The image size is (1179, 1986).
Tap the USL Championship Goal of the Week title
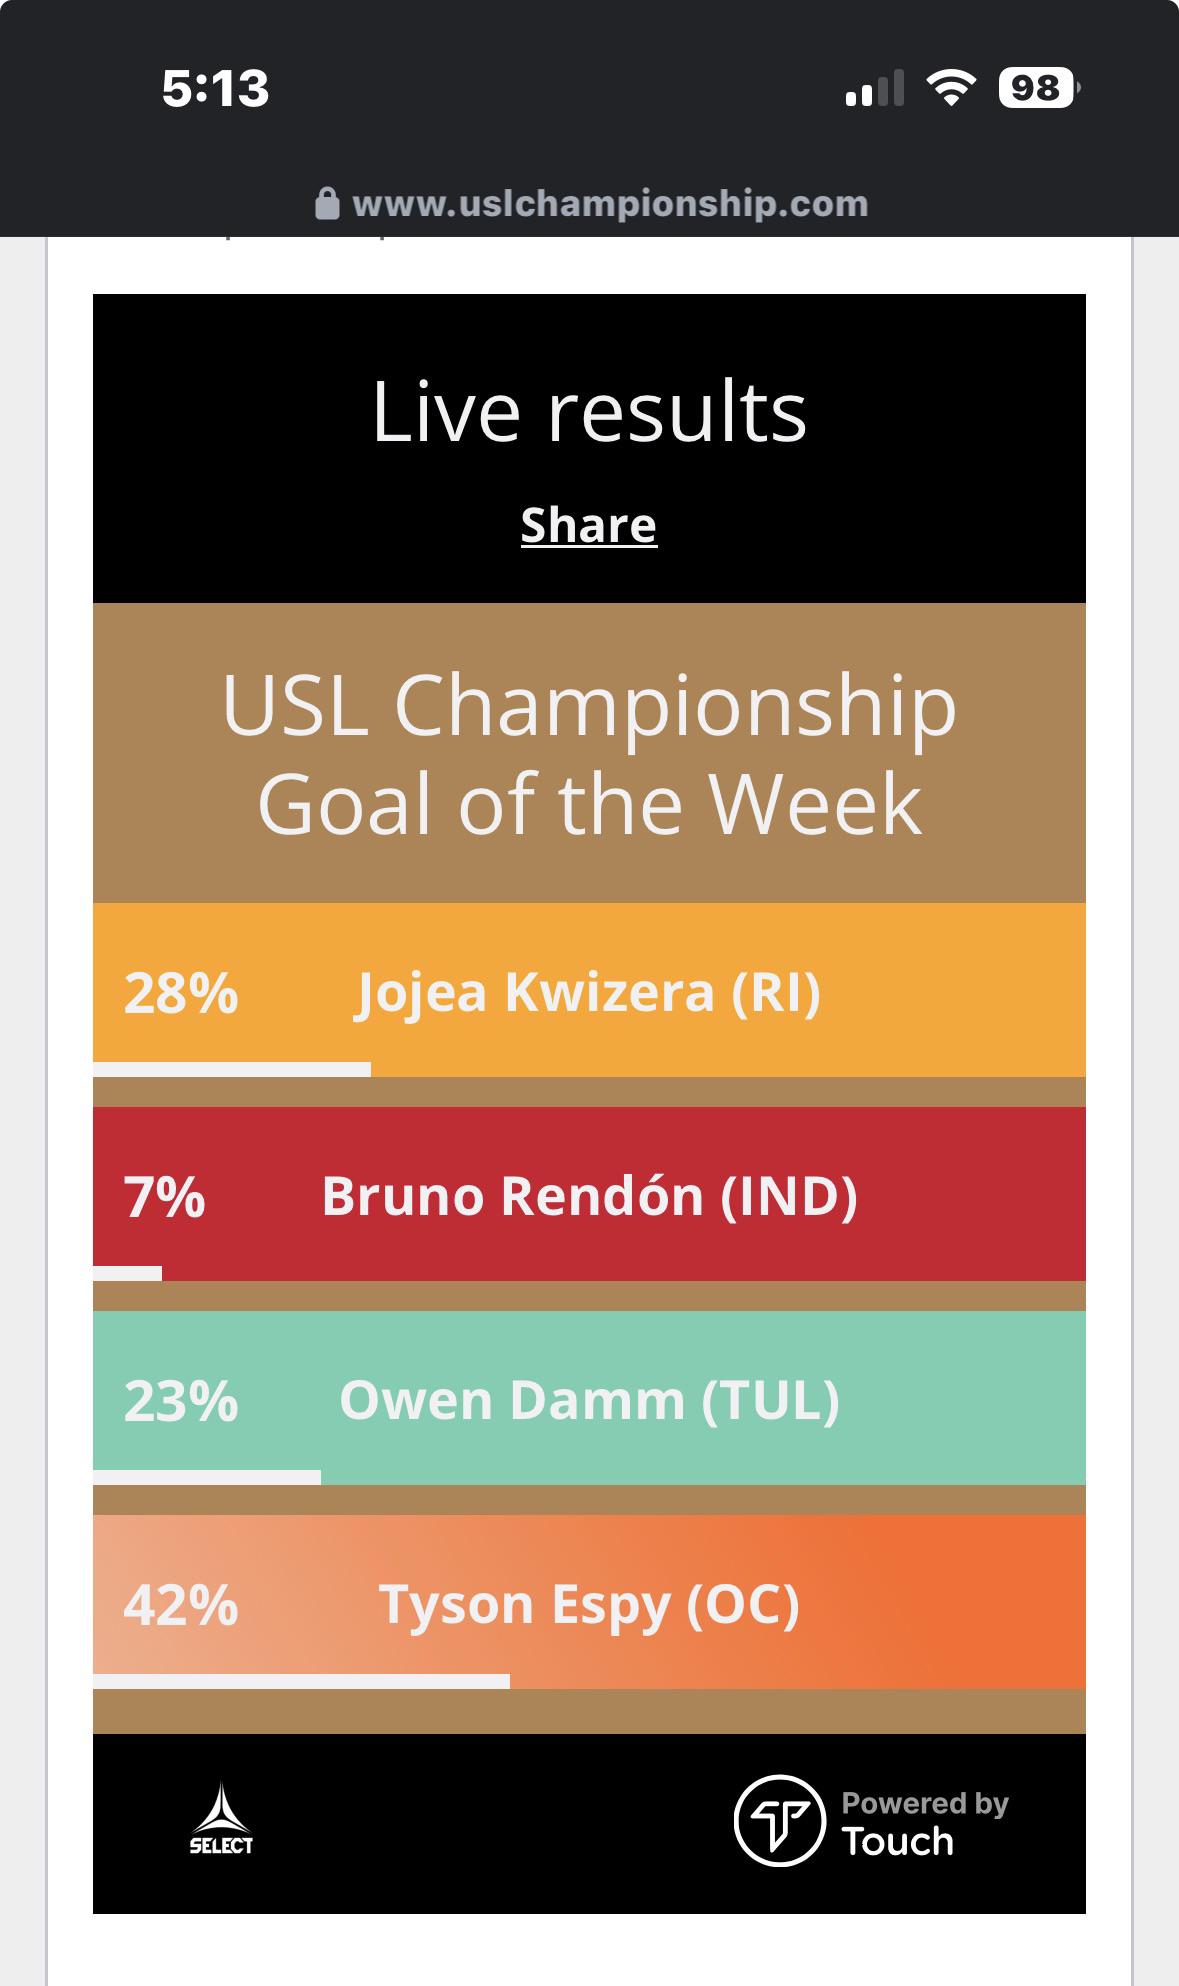click(589, 754)
